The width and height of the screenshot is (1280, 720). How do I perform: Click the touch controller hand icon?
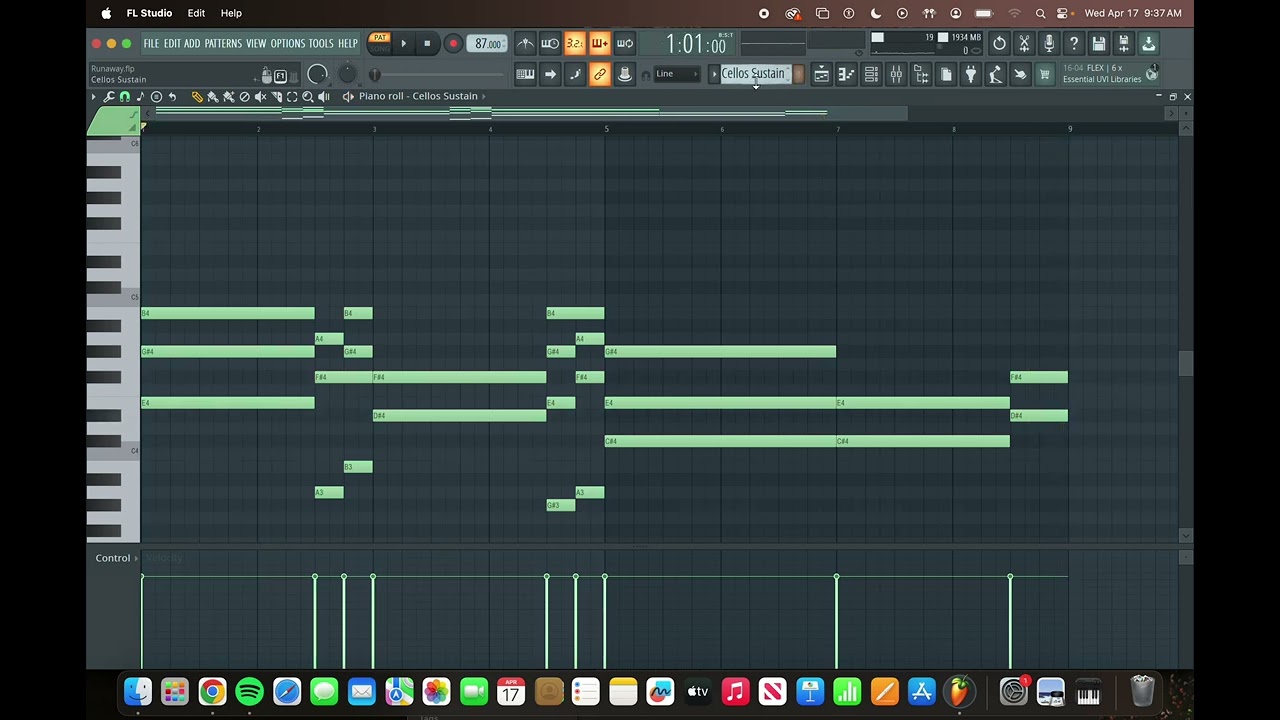1020,74
